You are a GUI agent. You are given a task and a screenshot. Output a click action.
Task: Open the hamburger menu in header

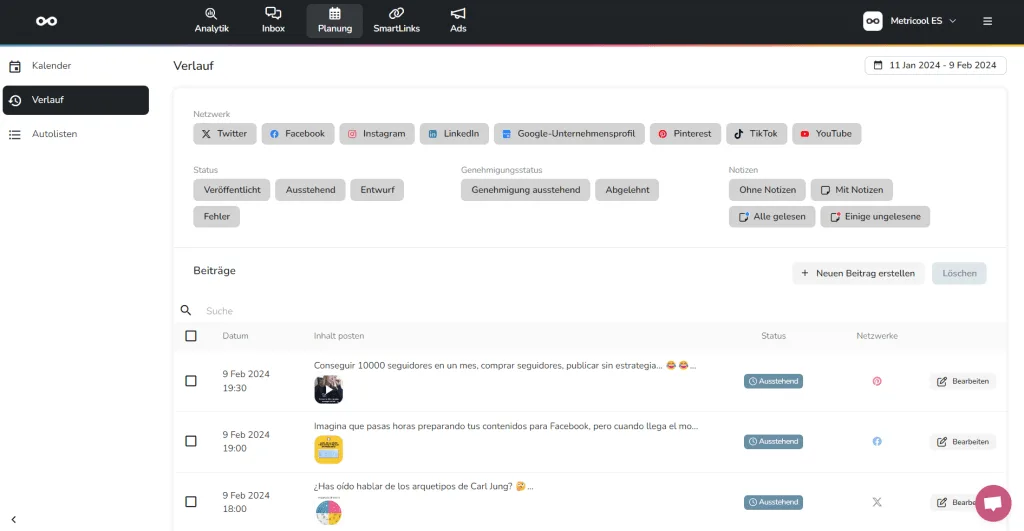coord(988,21)
